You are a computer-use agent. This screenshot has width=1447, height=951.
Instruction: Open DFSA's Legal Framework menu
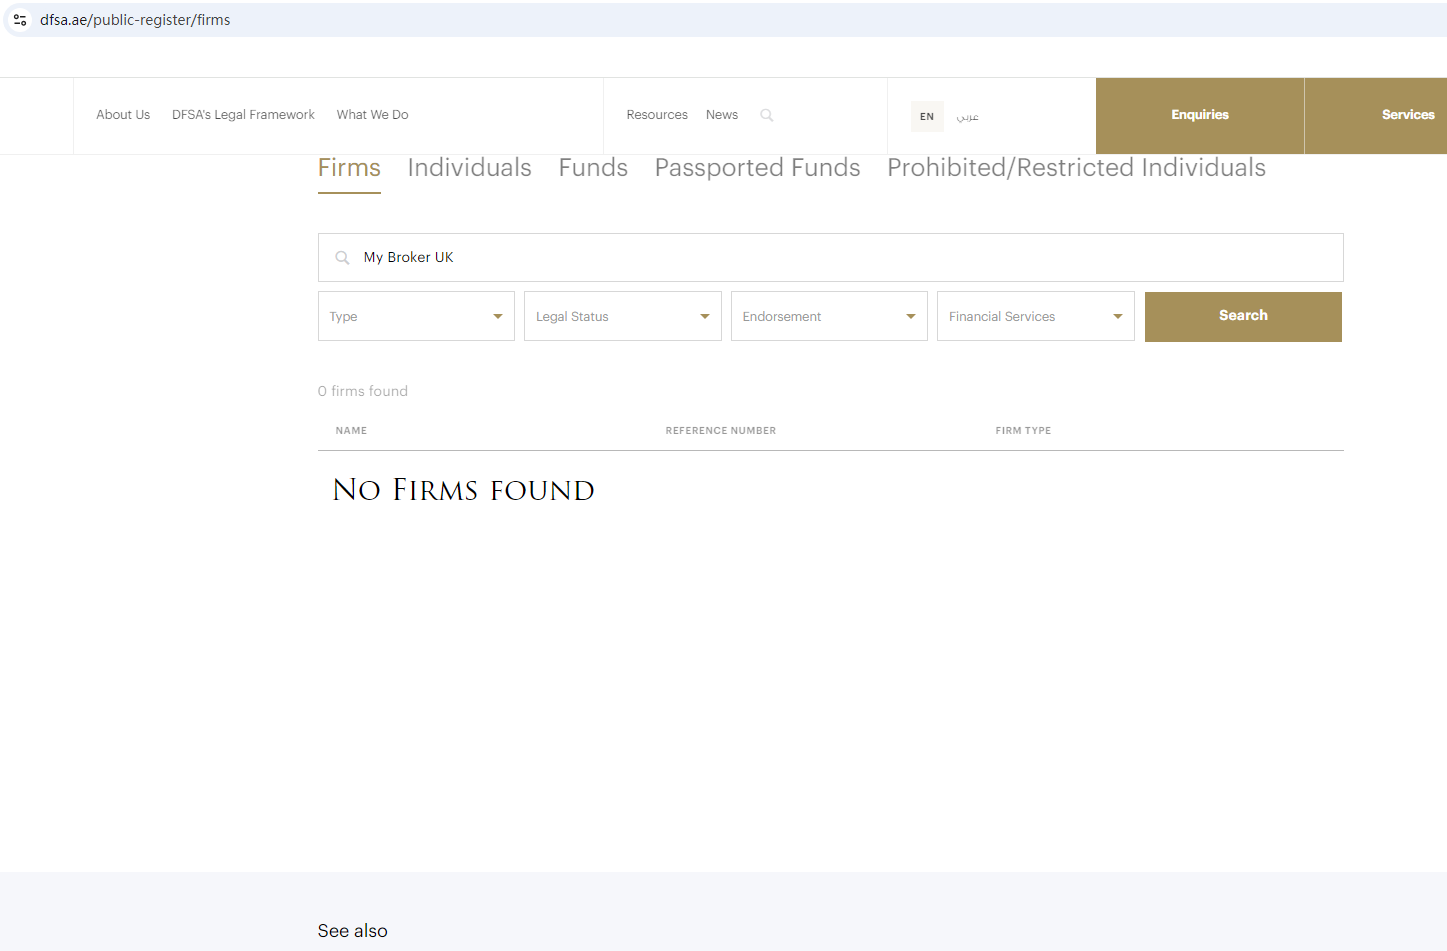pos(243,115)
